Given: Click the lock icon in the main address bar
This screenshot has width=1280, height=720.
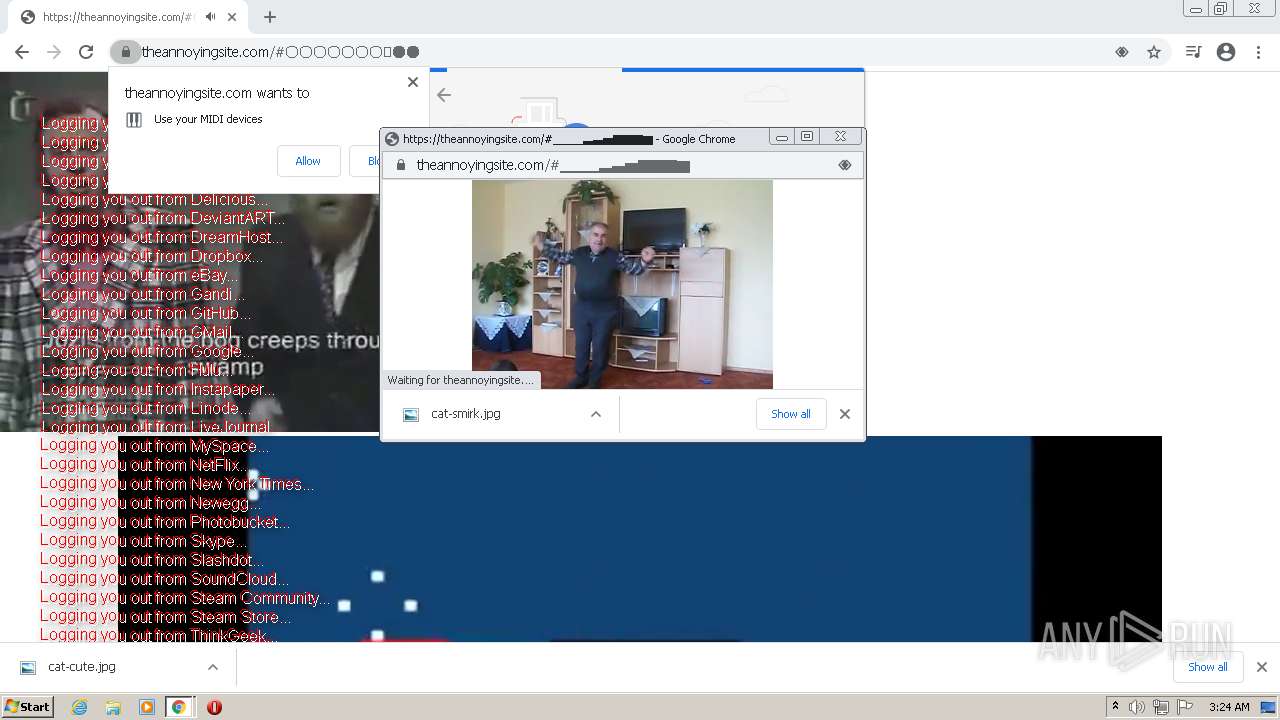Looking at the screenshot, I should coord(125,52).
